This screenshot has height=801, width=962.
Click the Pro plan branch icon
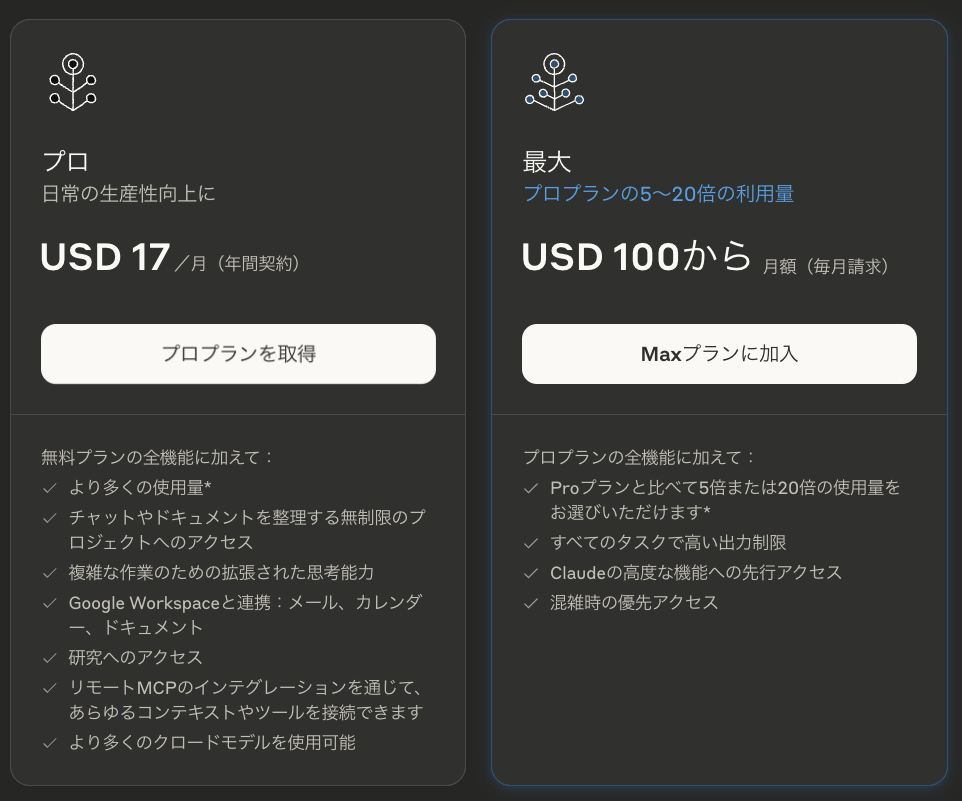[73, 82]
